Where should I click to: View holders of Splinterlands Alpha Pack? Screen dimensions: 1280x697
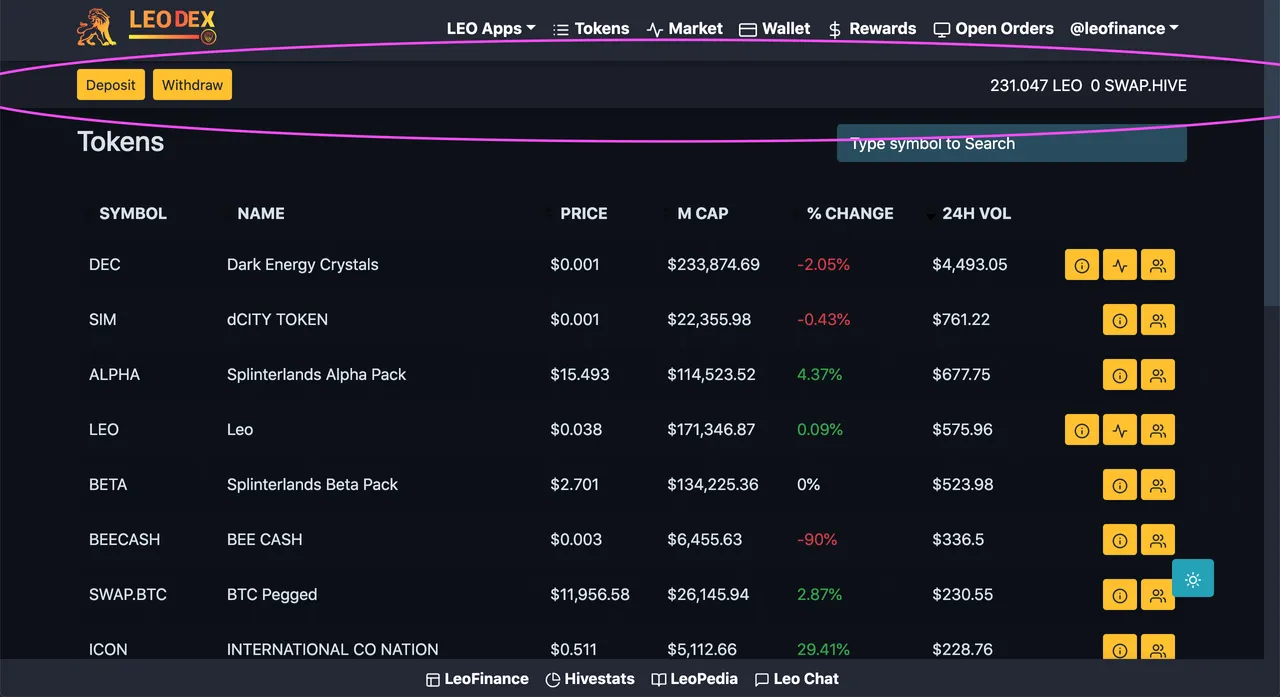pyautogui.click(x=1158, y=375)
